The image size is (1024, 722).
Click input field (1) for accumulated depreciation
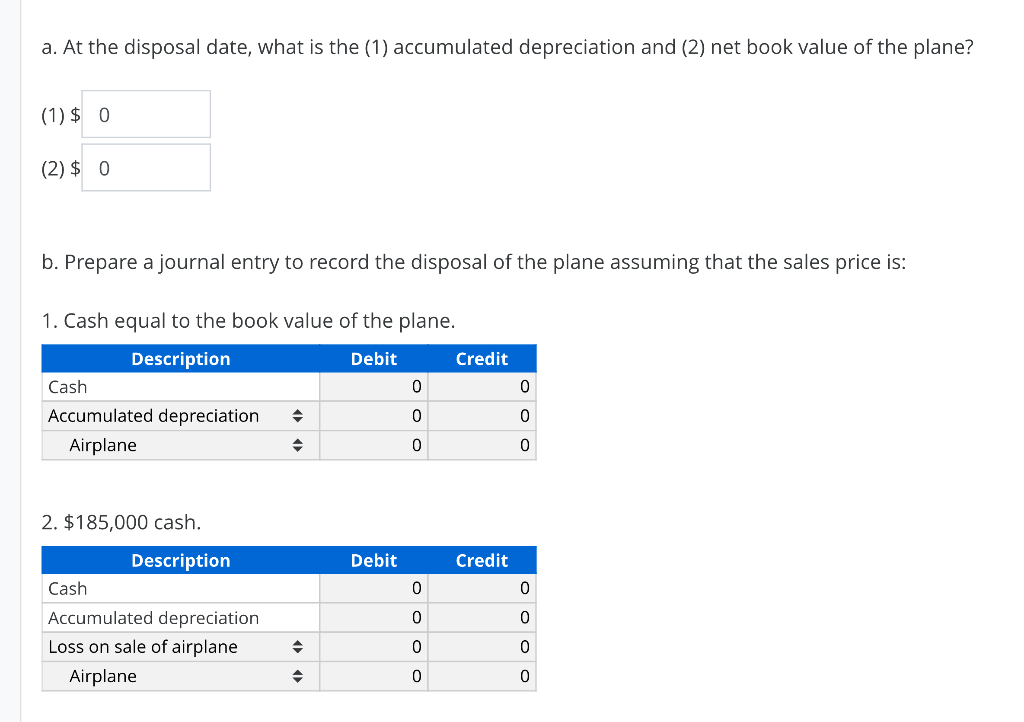(x=145, y=114)
